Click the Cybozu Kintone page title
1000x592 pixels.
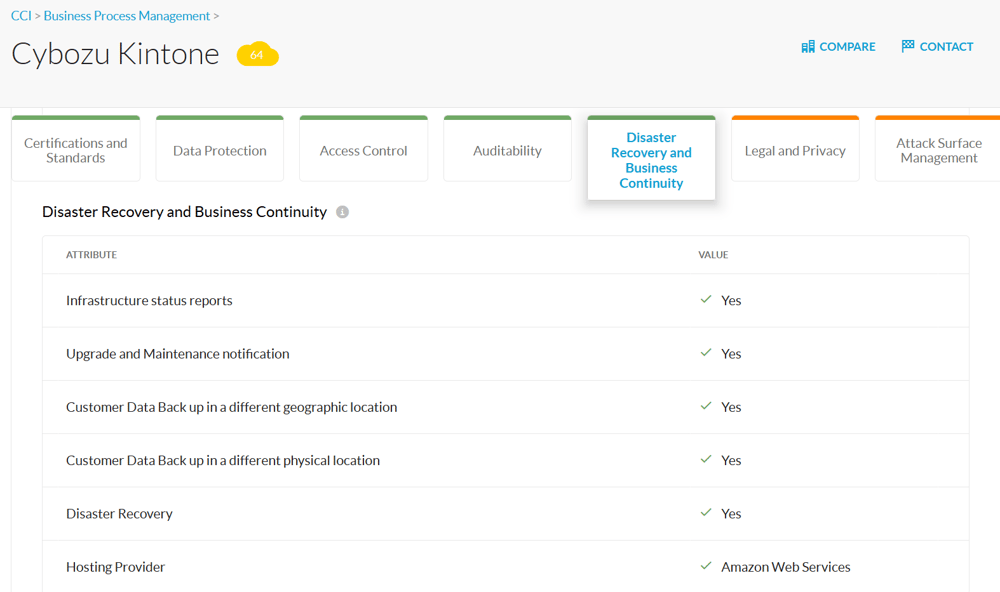[x=115, y=54]
